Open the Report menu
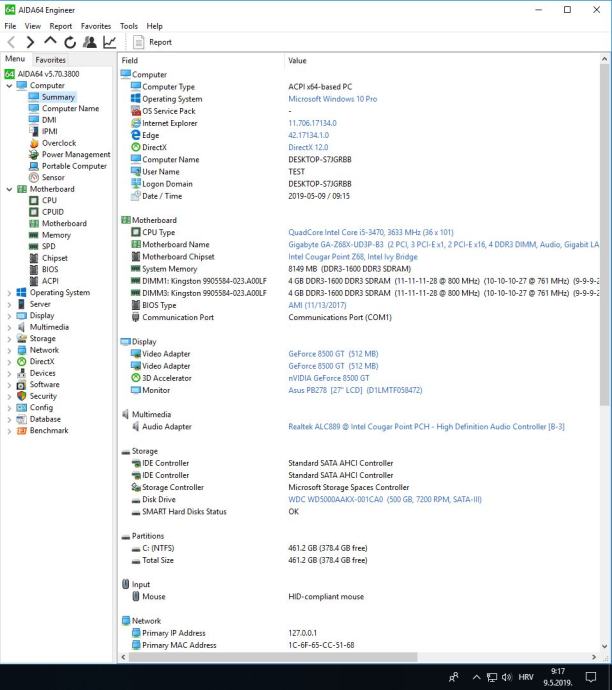 click(60, 26)
